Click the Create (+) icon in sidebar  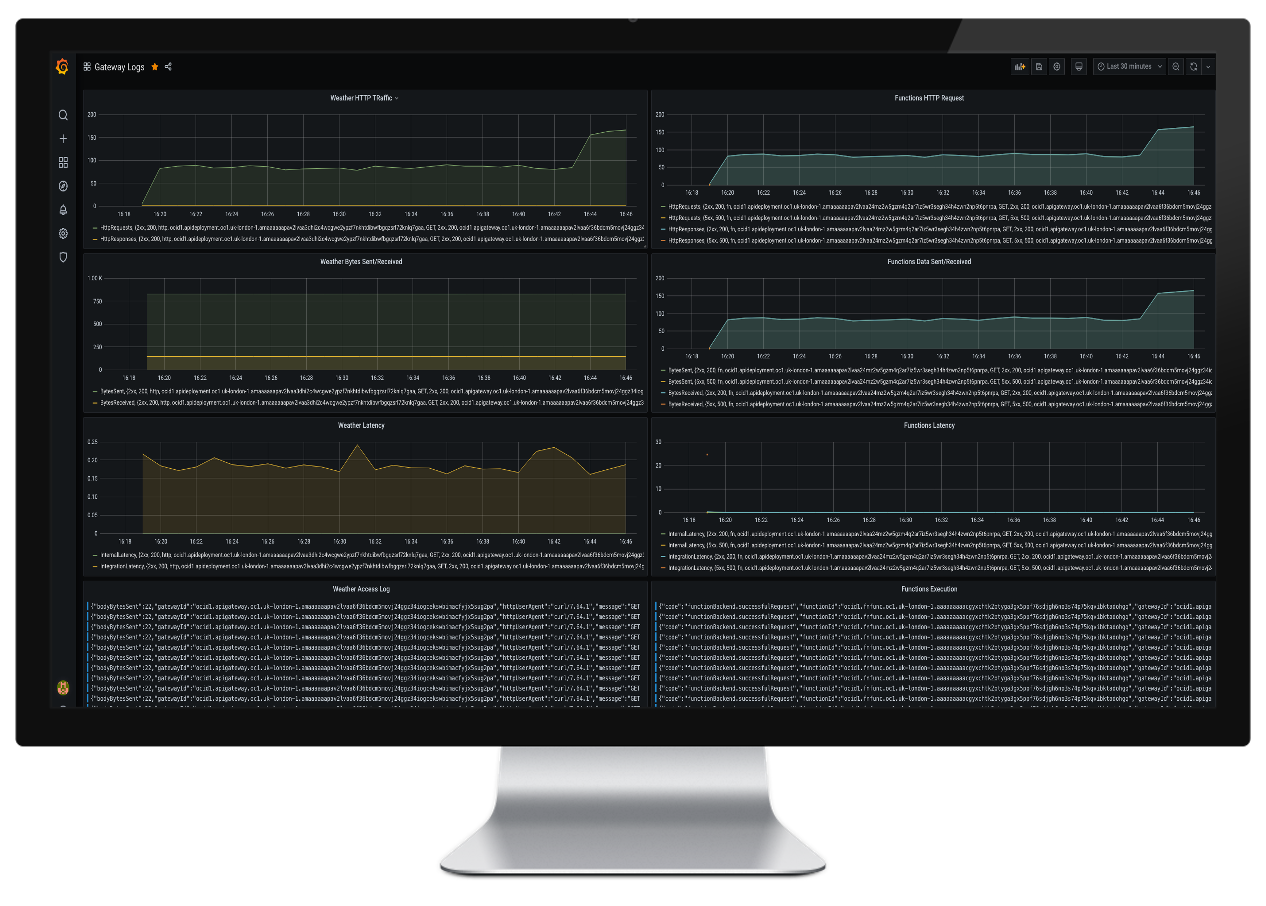click(x=63, y=139)
